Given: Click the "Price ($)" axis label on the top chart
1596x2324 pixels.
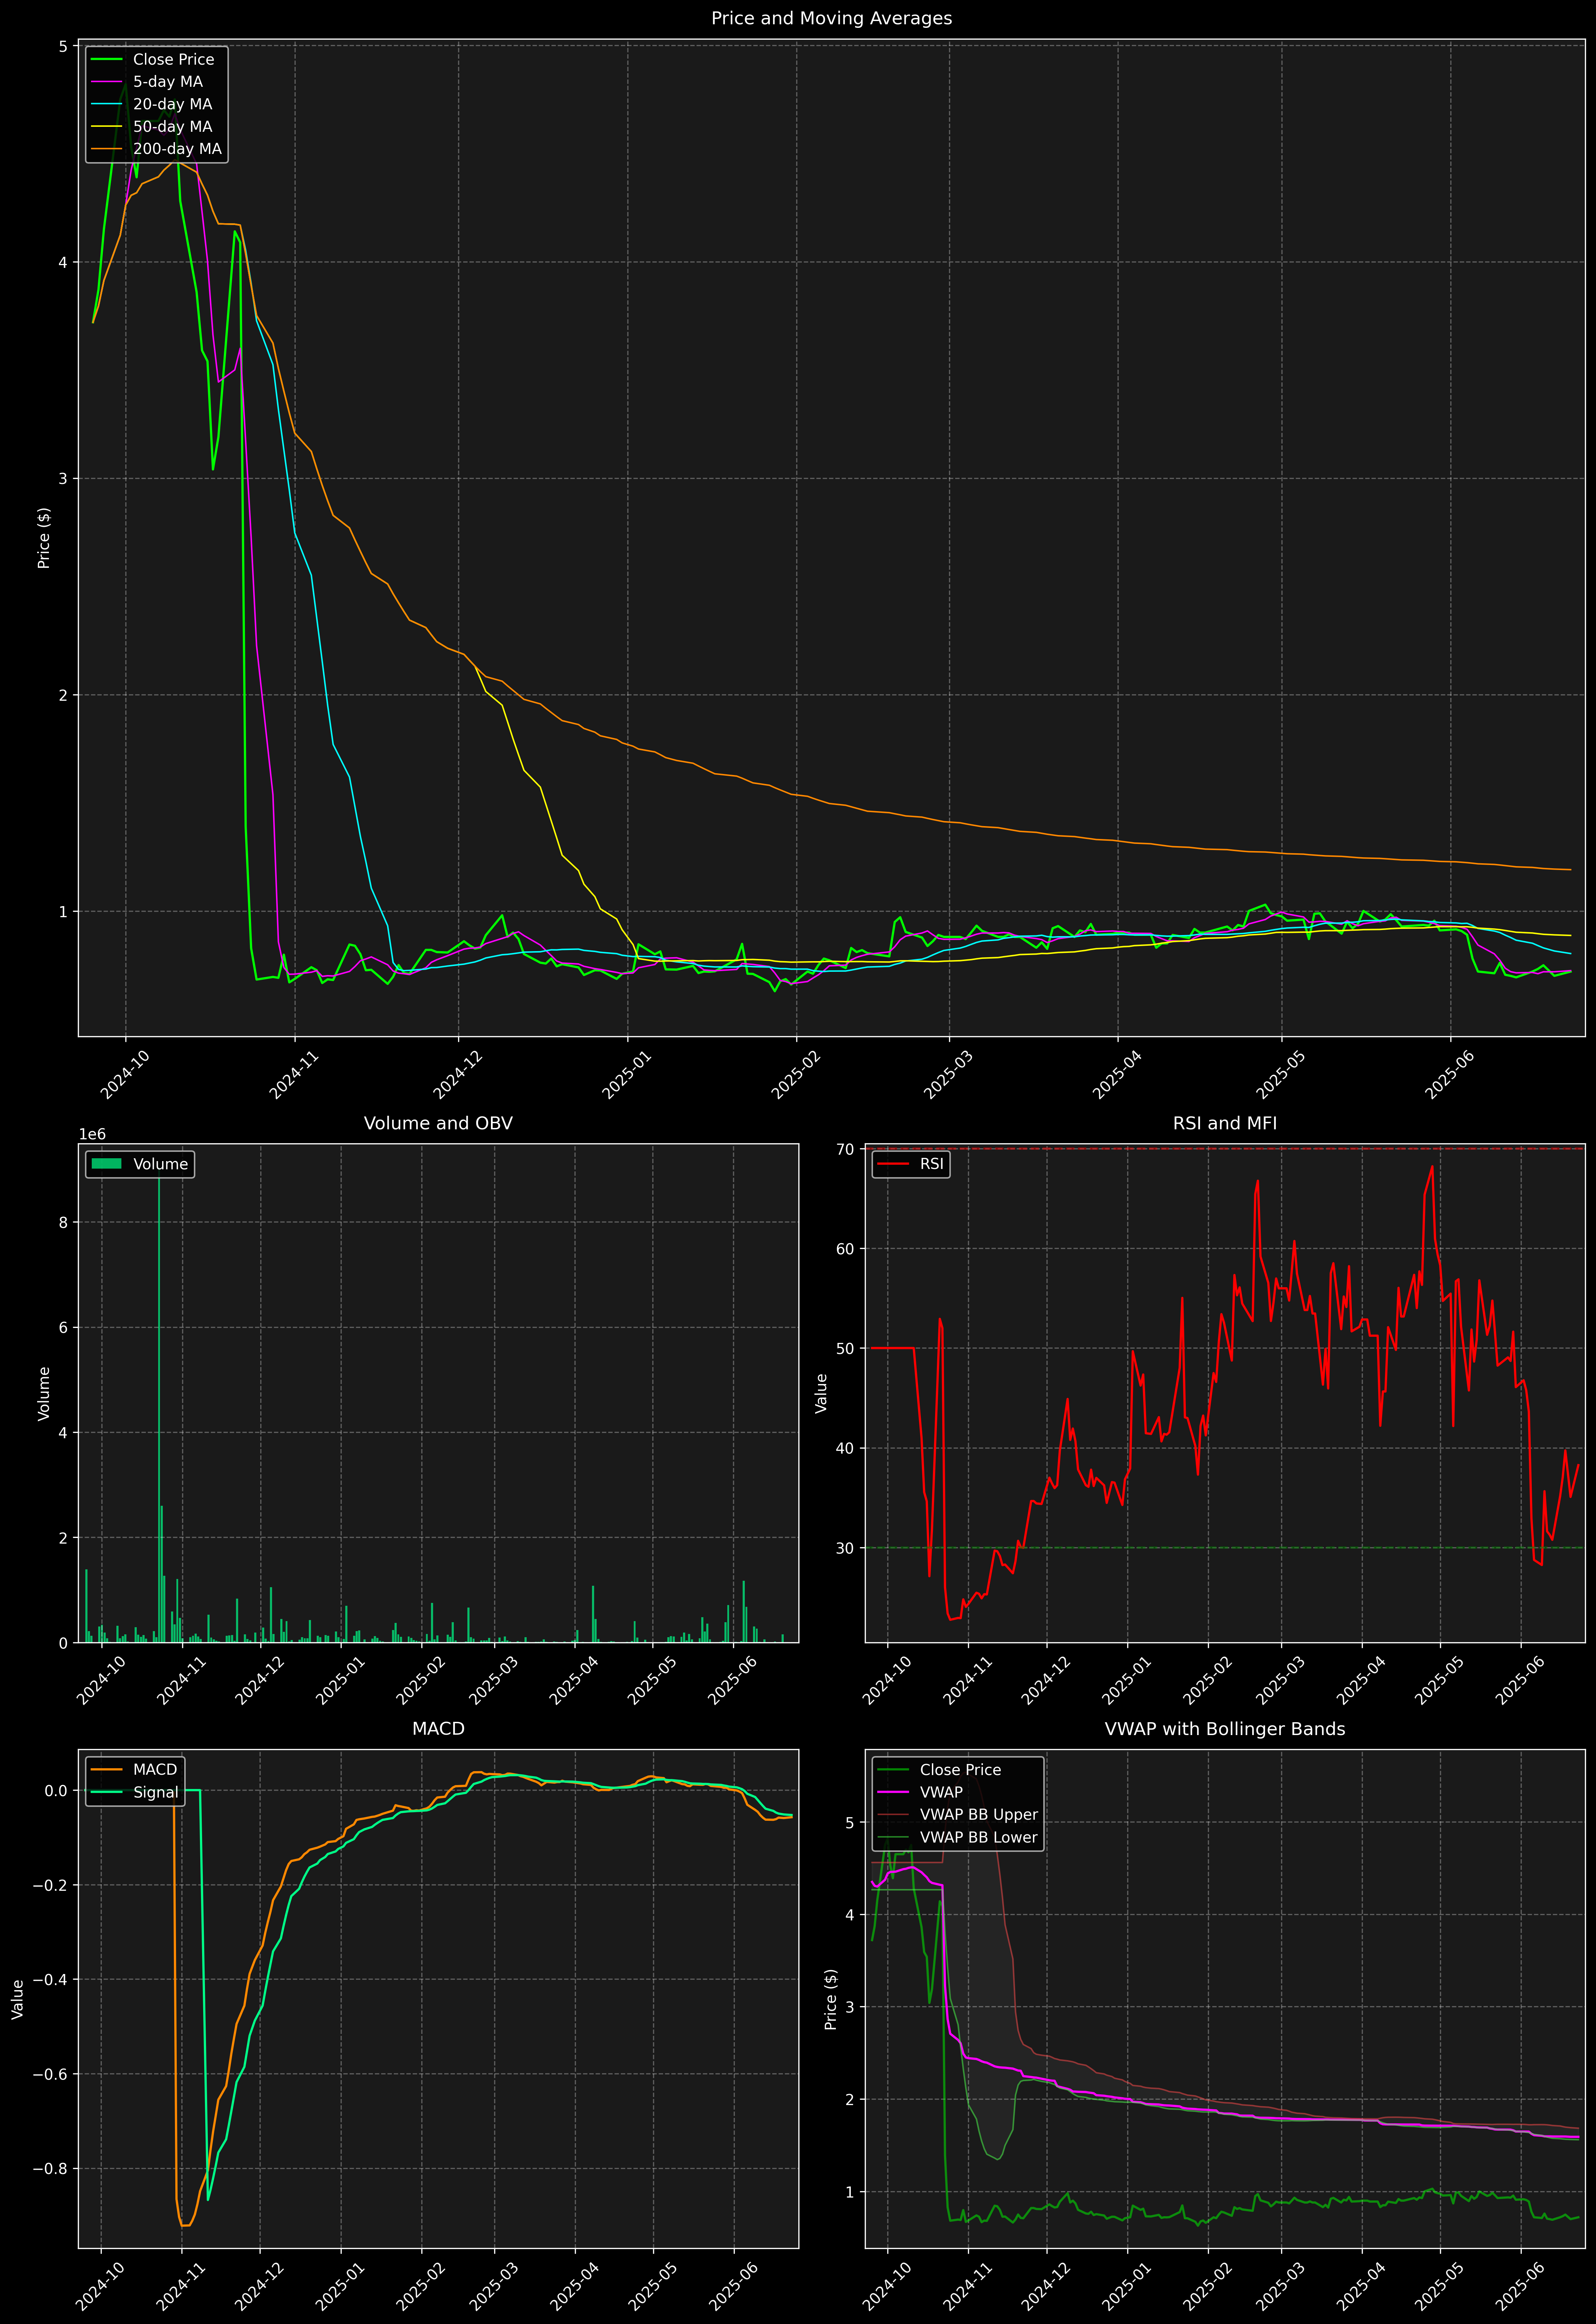Looking at the screenshot, I should (x=43, y=538).
